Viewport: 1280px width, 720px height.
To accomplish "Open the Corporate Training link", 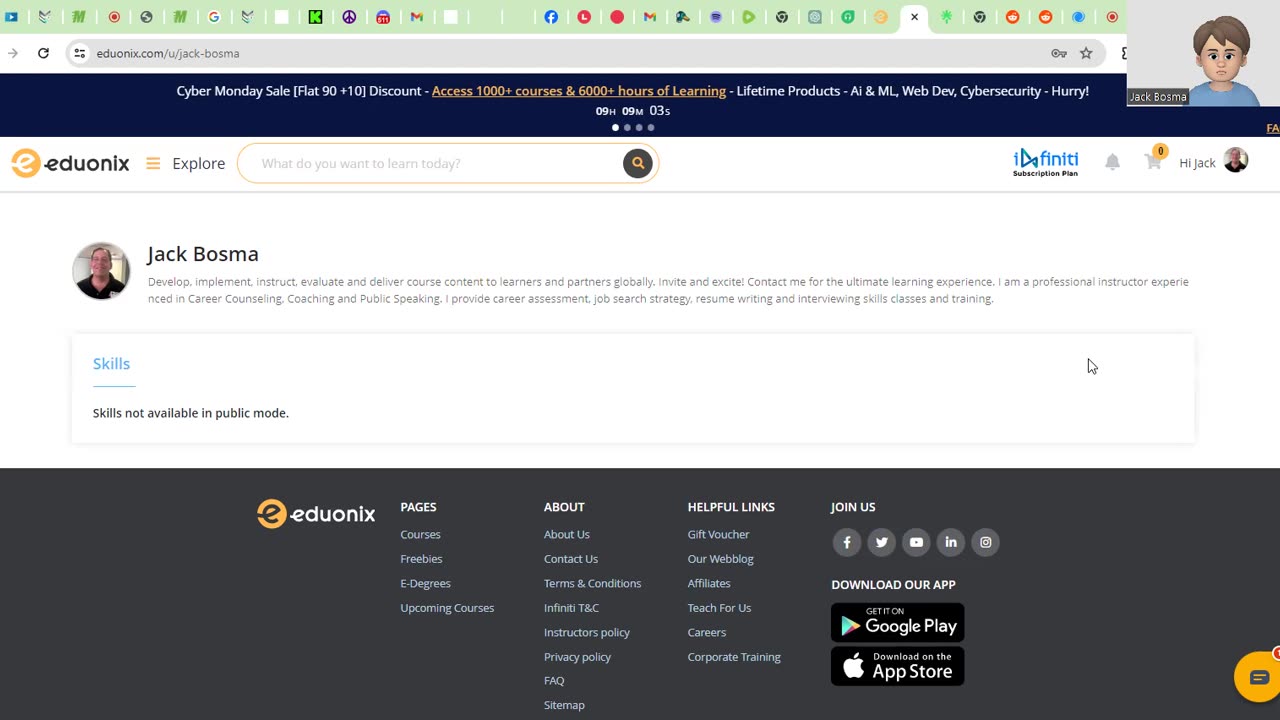I will [734, 657].
